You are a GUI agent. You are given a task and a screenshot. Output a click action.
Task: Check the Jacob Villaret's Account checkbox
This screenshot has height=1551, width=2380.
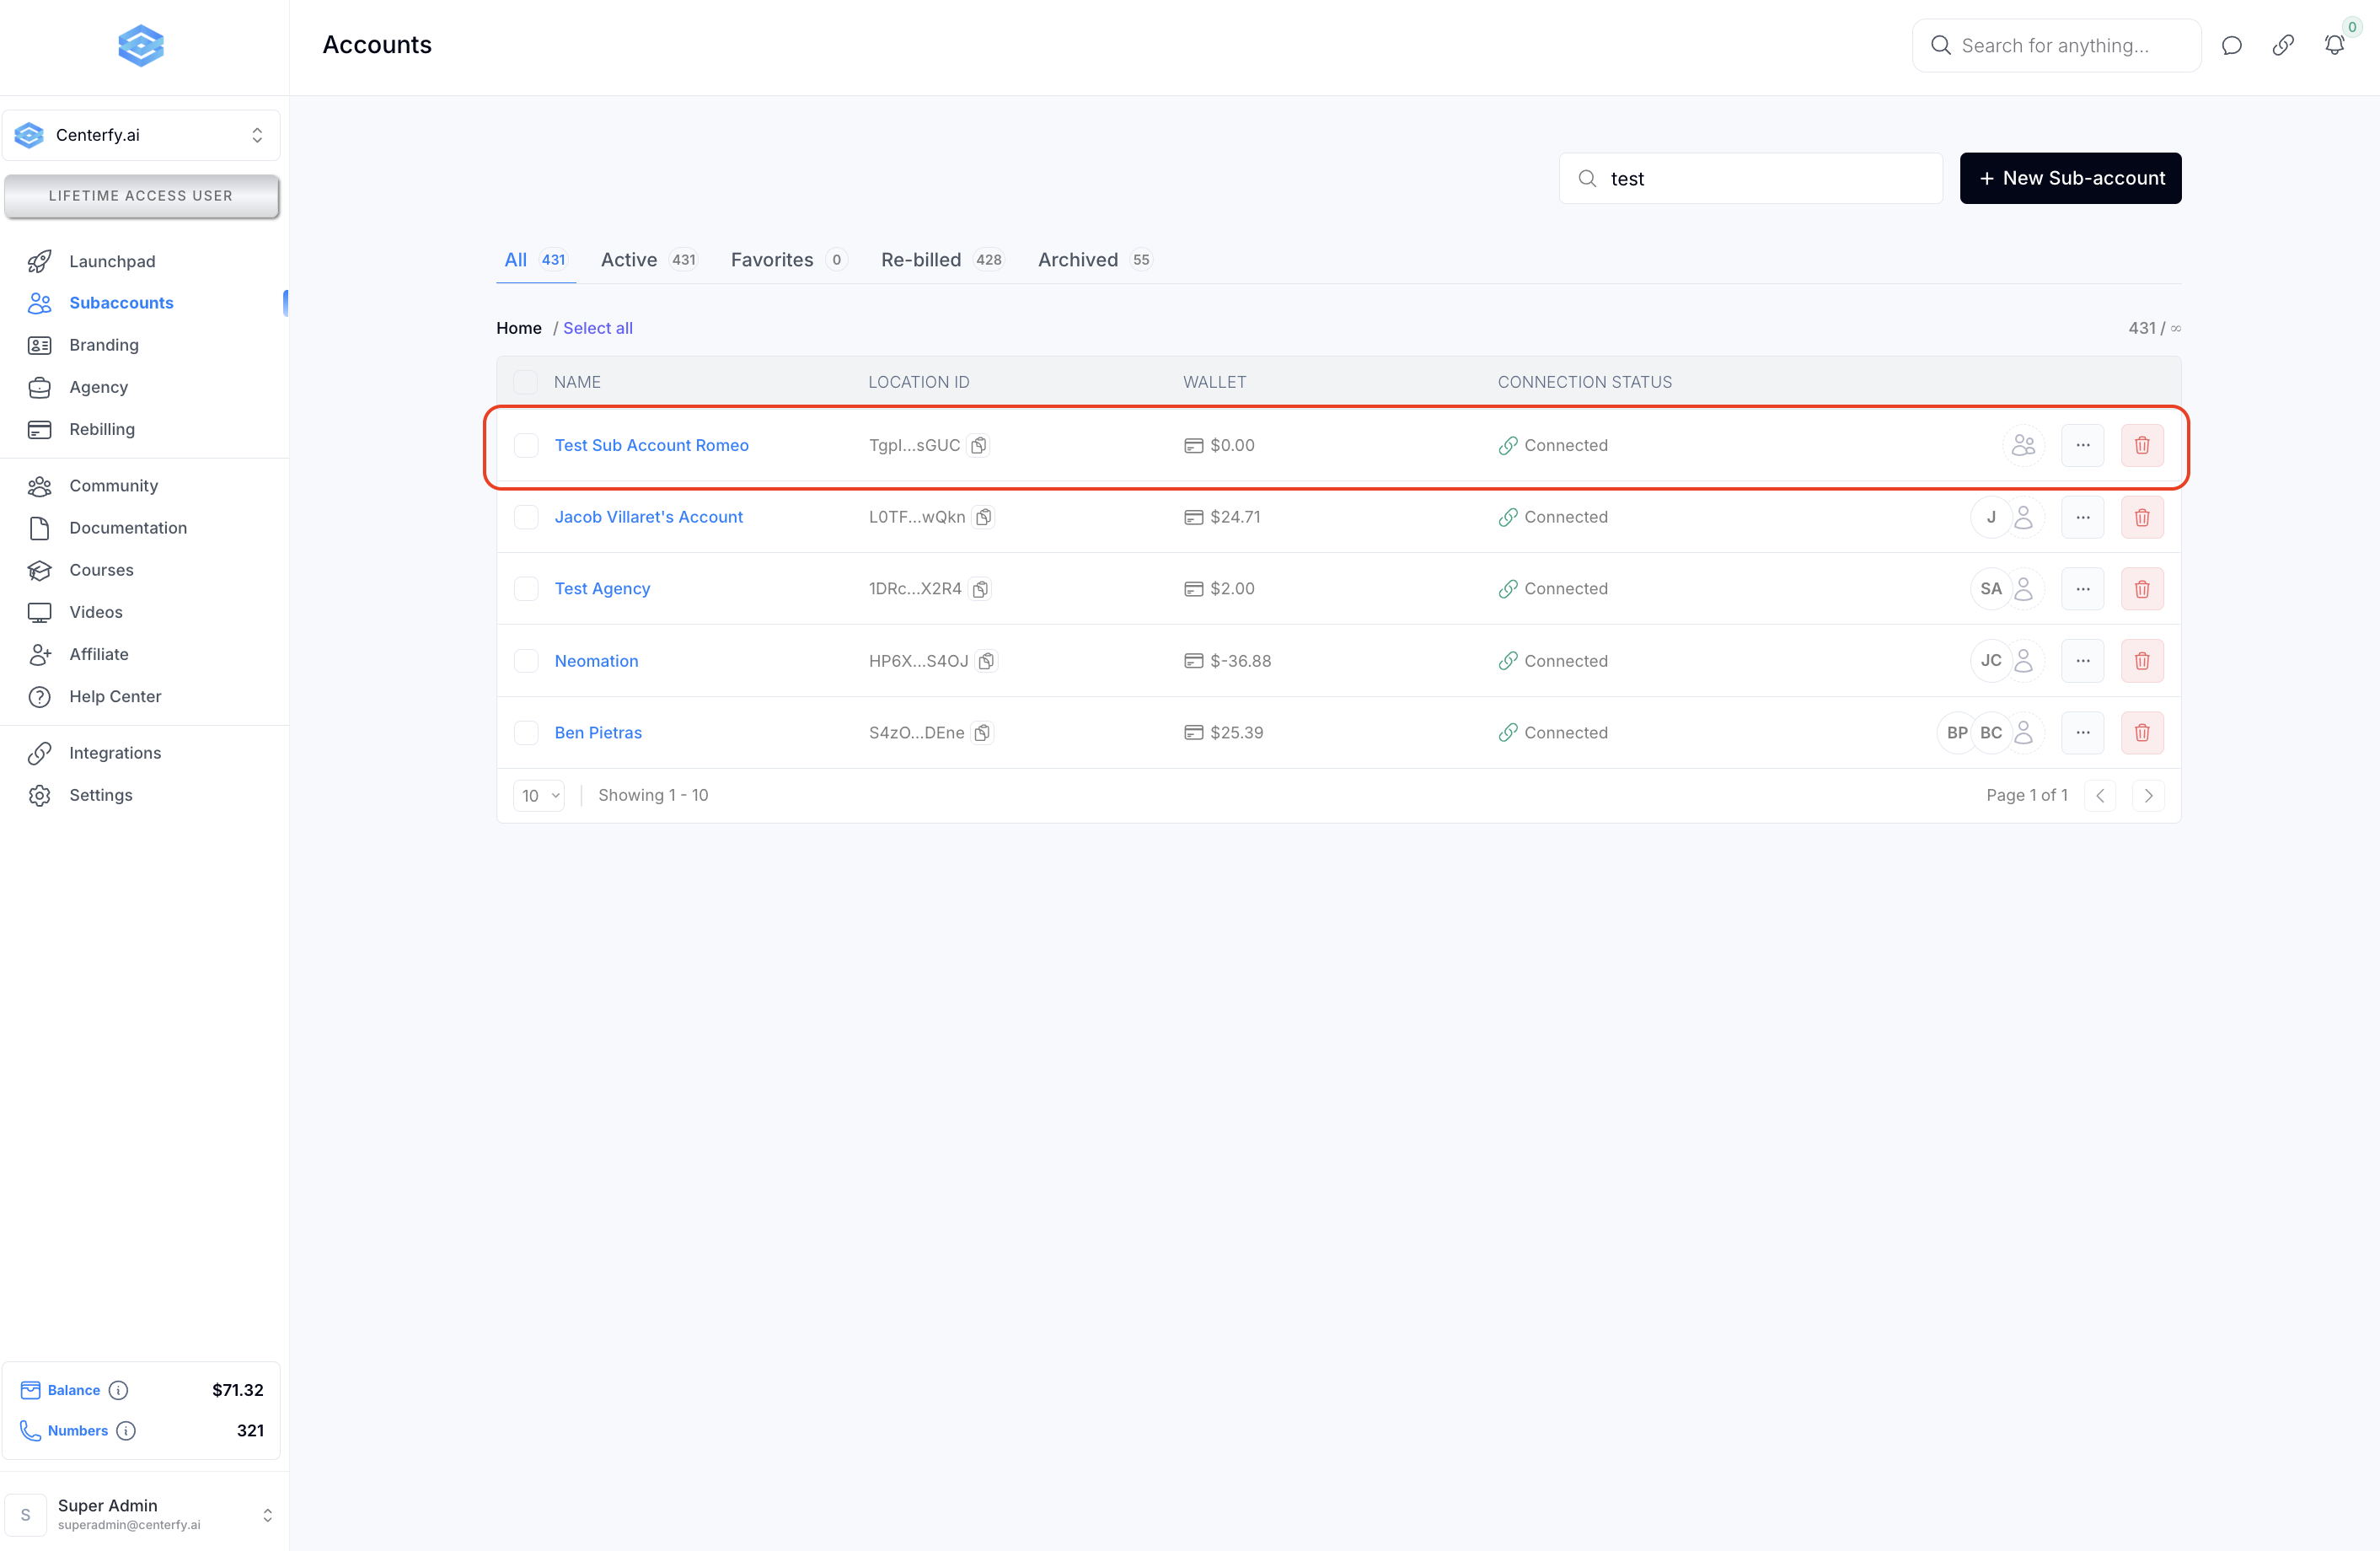click(x=526, y=517)
